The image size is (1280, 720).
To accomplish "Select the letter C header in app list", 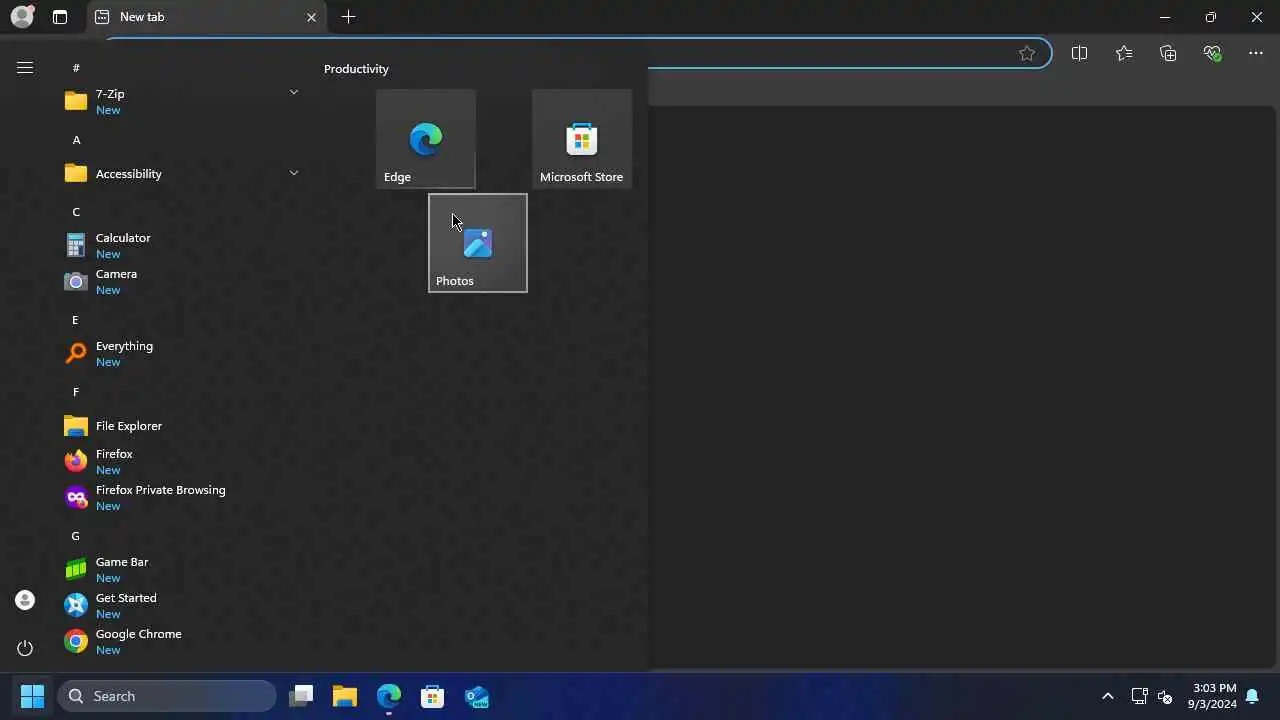I will pyautogui.click(x=76, y=212).
